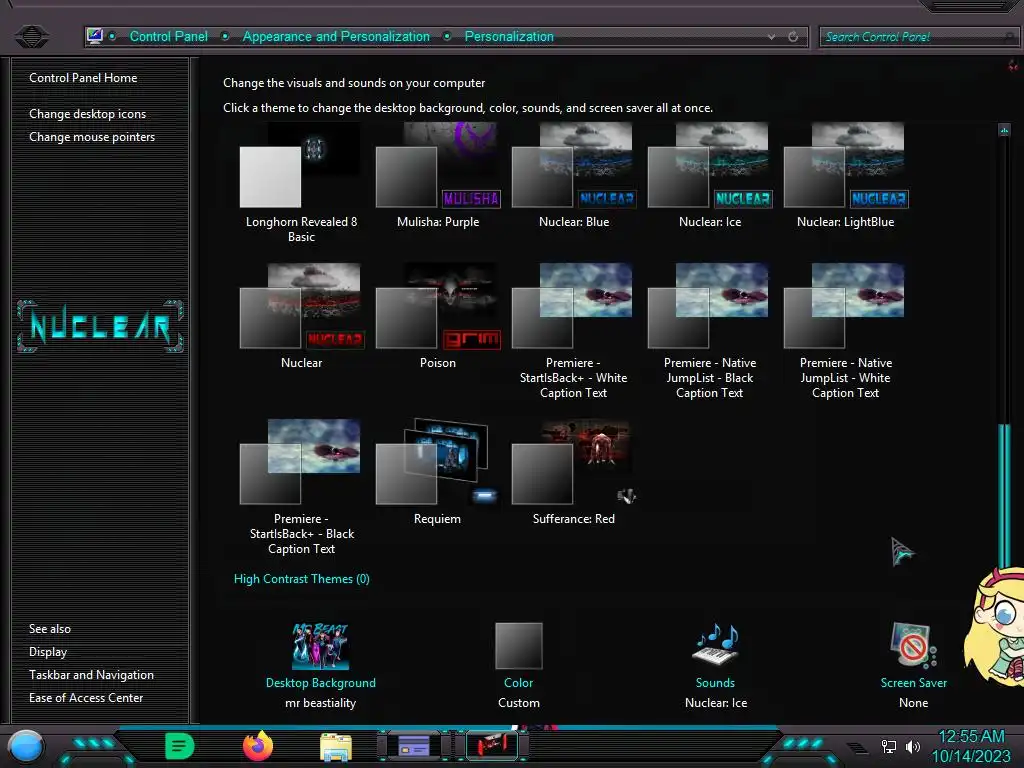The height and width of the screenshot is (768, 1024).
Task: Click the address bar monitor icon
Action: click(x=95, y=36)
